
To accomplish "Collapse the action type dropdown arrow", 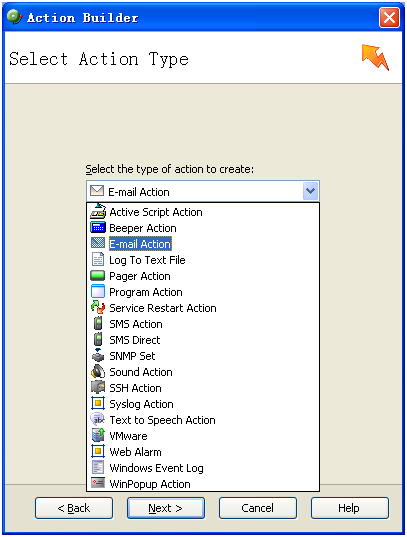I will click(310, 191).
